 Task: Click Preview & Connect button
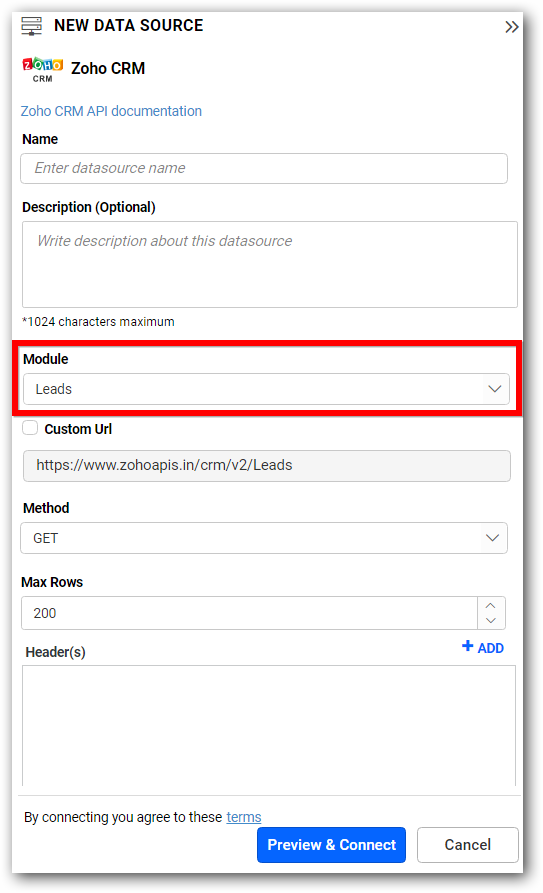(x=331, y=845)
